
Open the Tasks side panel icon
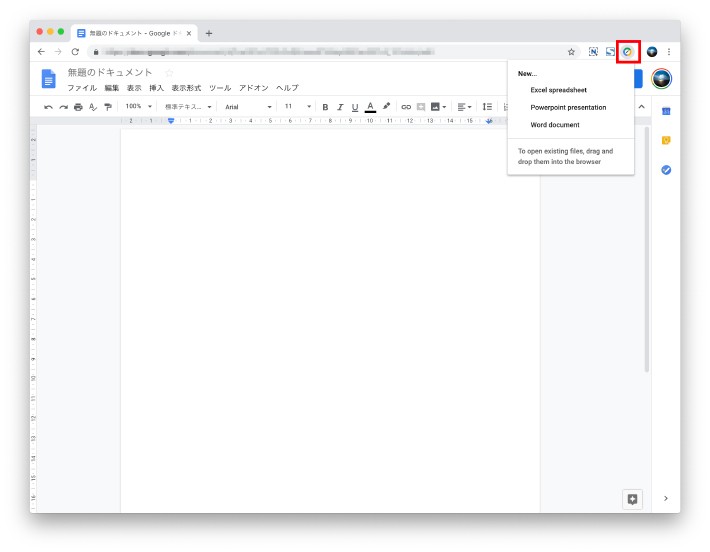(666, 170)
